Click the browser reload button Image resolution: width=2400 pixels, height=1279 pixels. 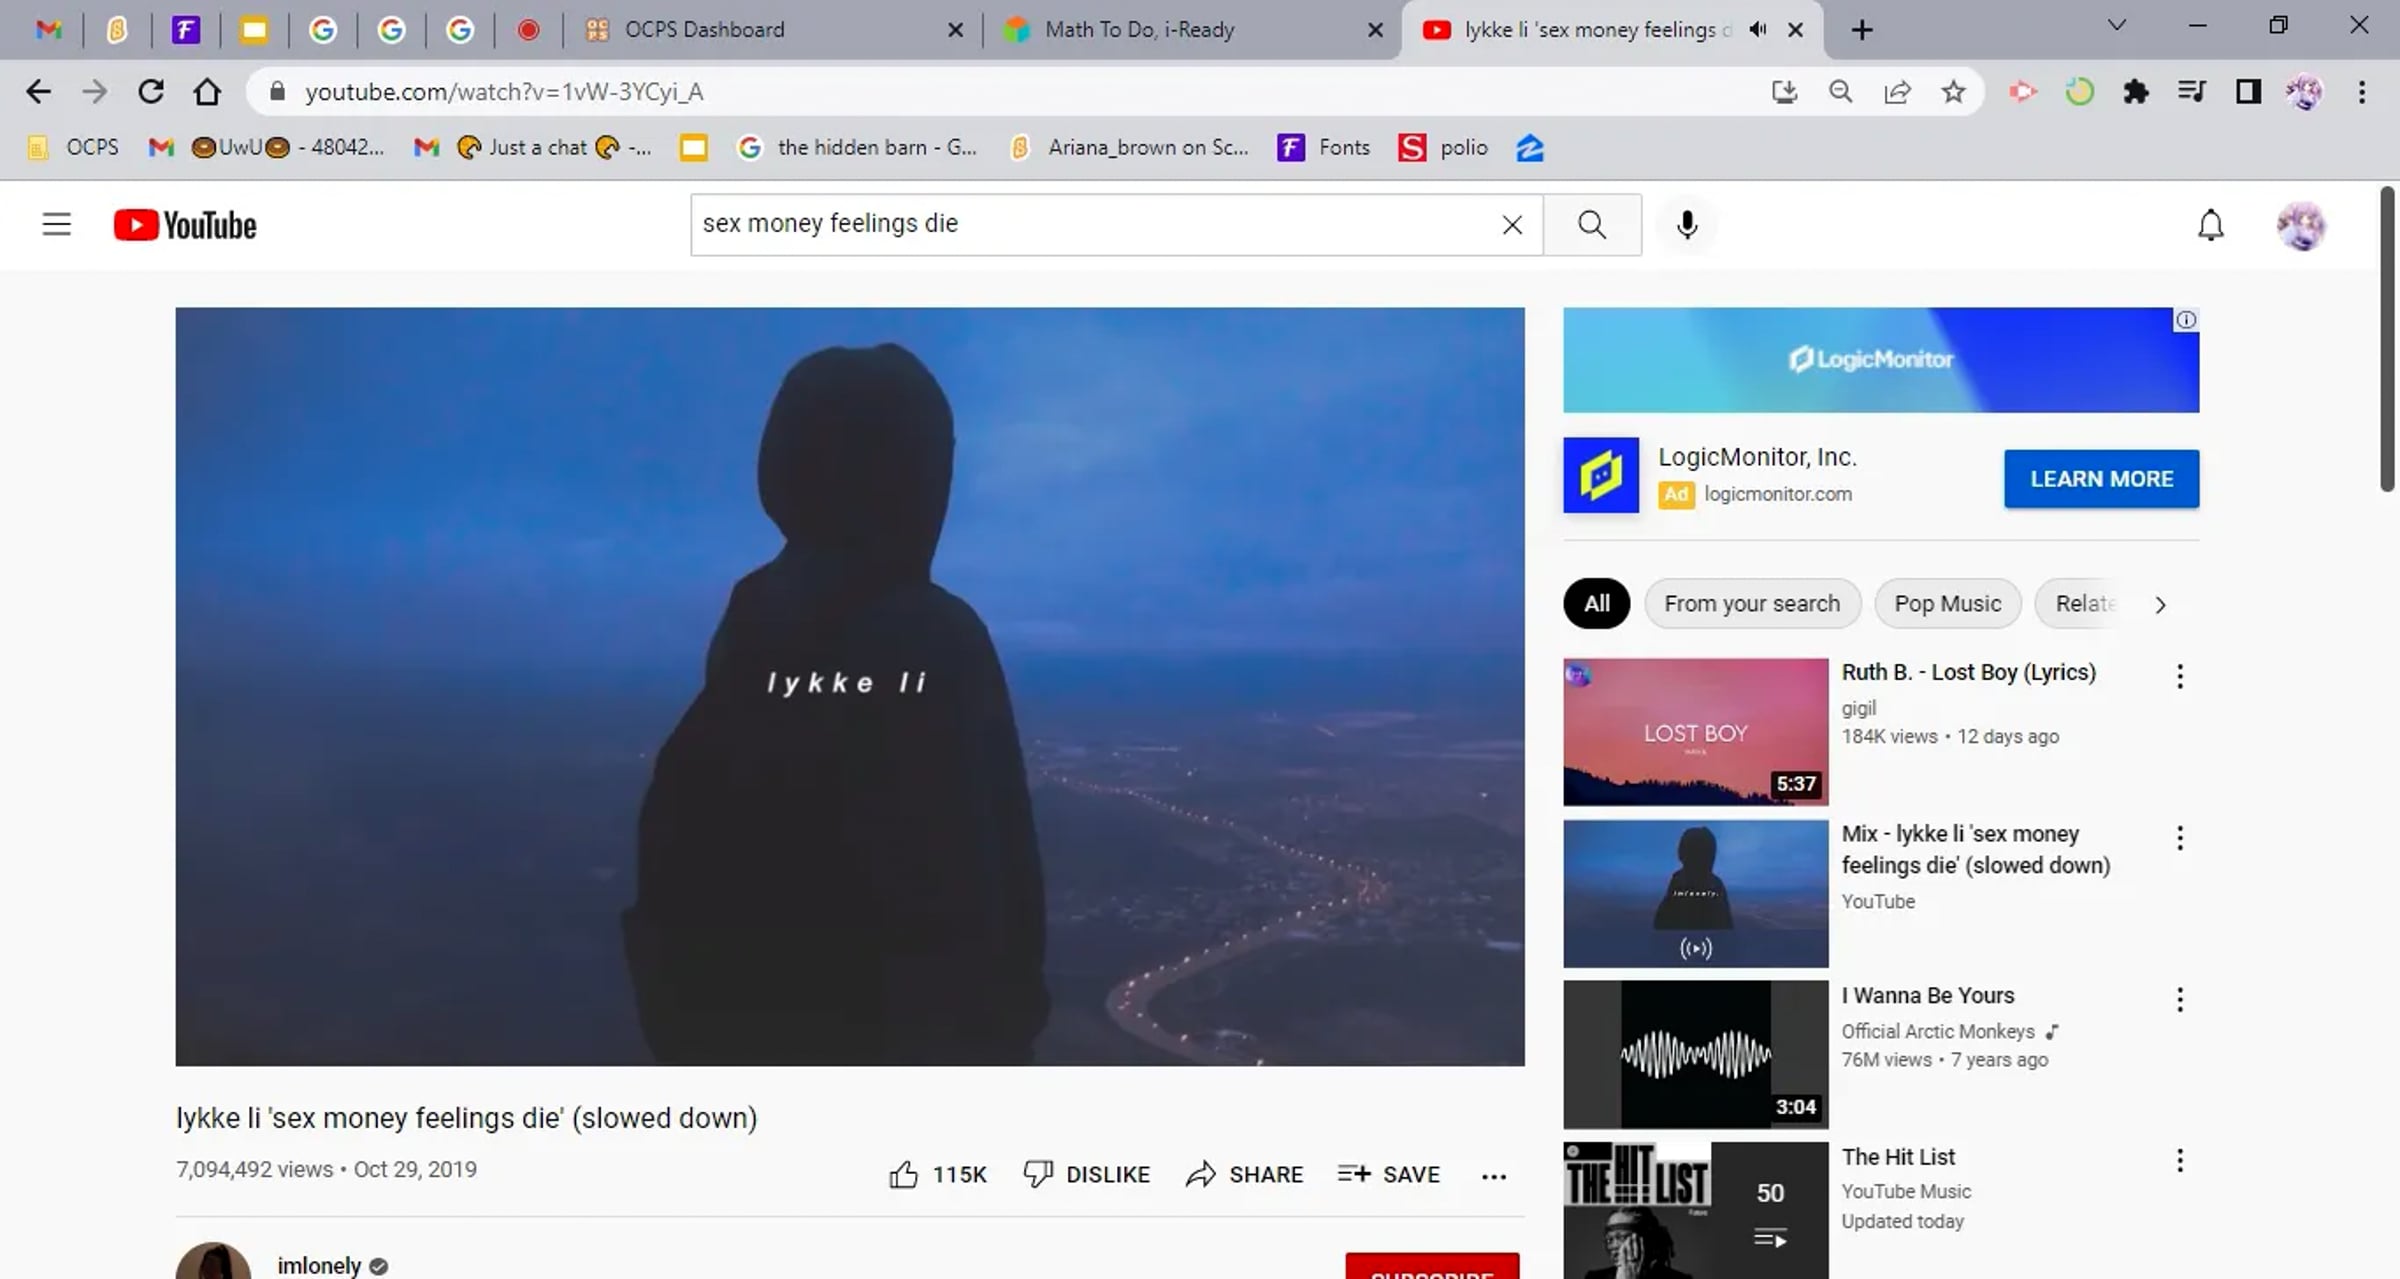pos(151,92)
